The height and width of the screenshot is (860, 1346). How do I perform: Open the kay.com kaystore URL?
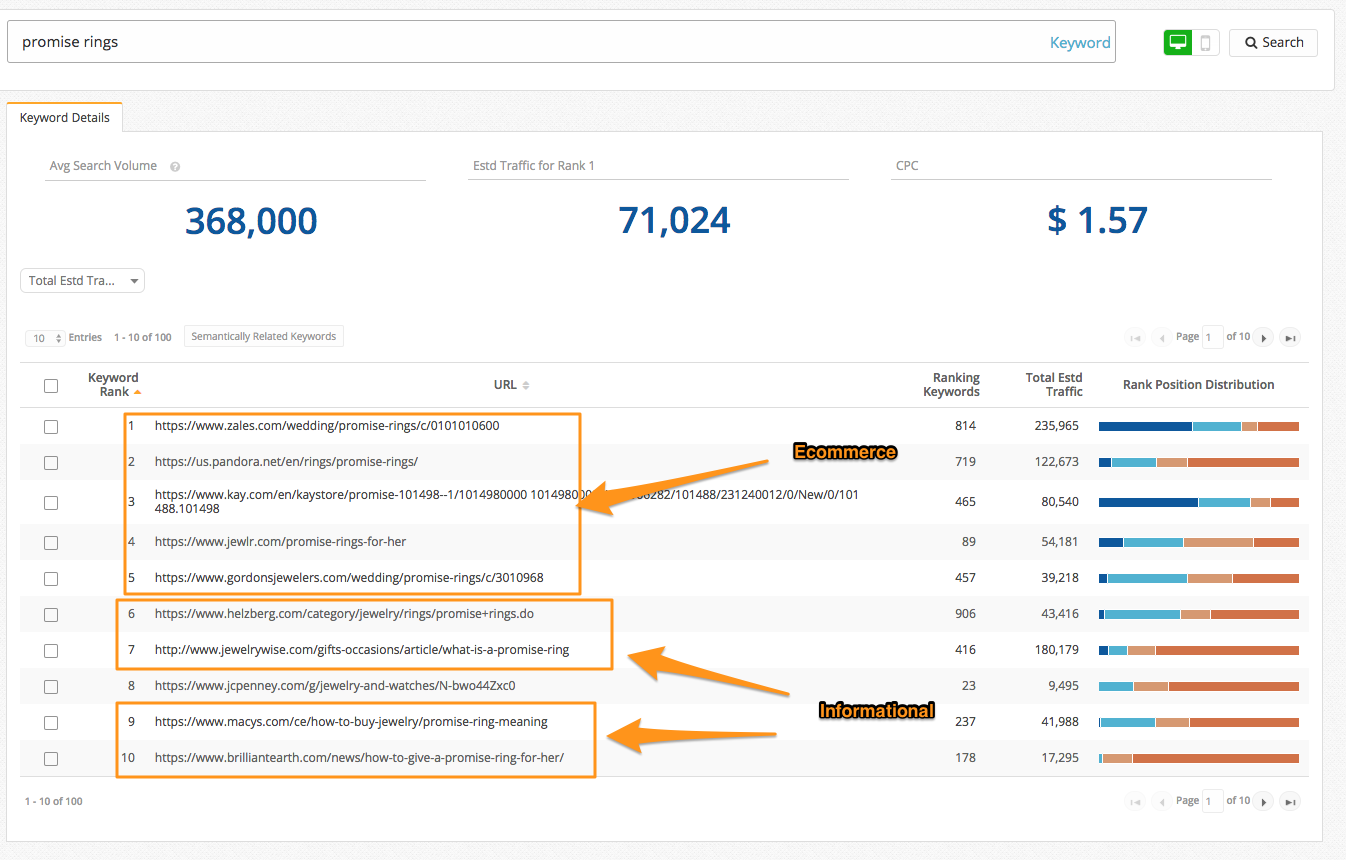[x=506, y=502]
